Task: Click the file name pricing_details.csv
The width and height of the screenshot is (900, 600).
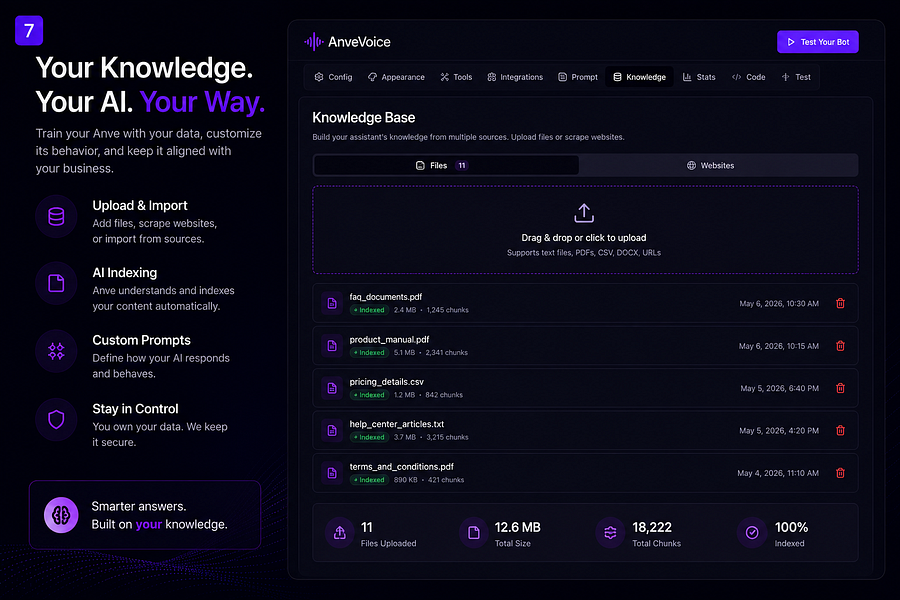Action: (386, 382)
